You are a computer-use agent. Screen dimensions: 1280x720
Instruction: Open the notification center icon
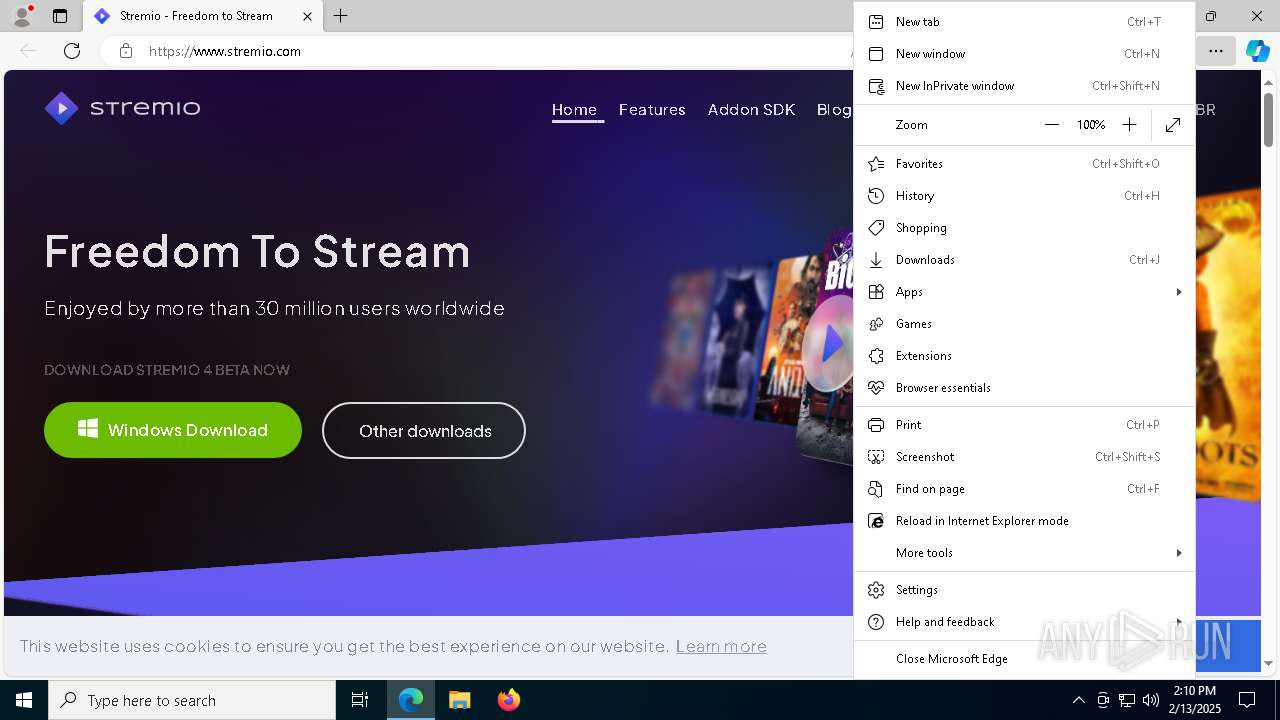1247,700
